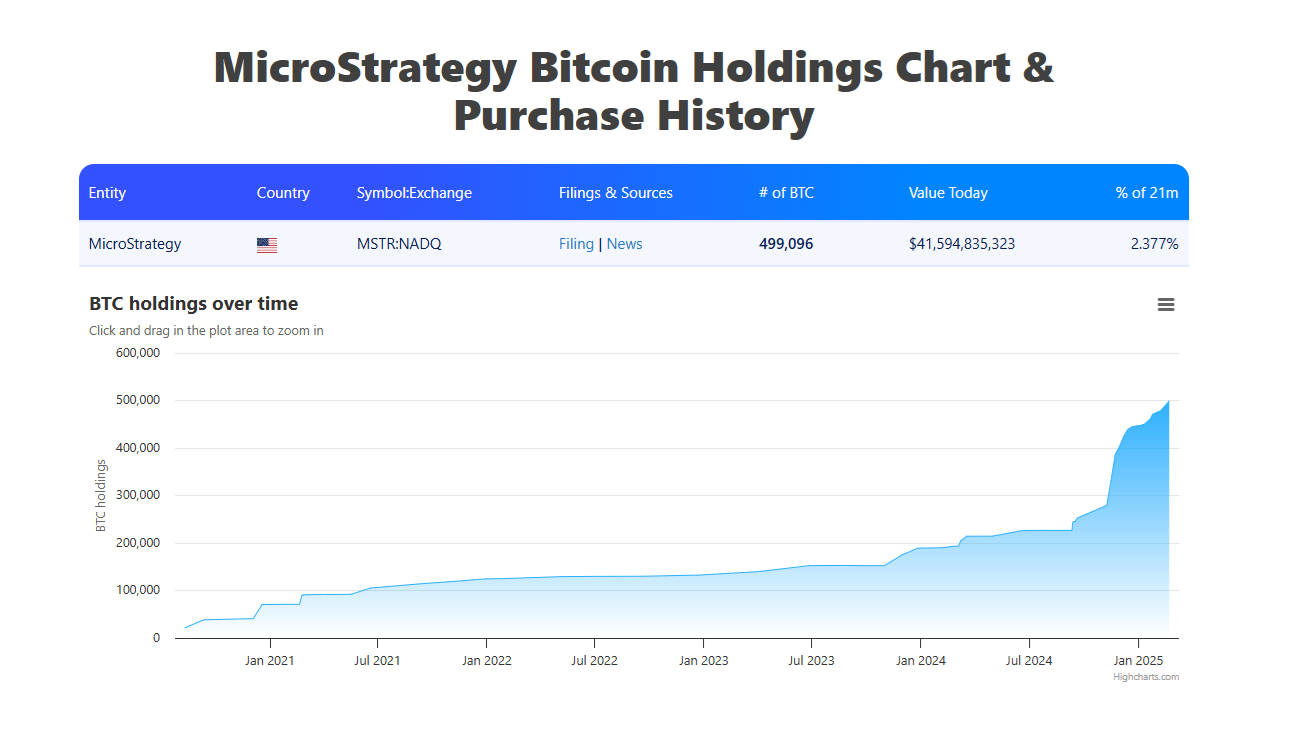Viewport: 1296px width, 733px height.
Task: Click the Country column header
Action: (283, 192)
